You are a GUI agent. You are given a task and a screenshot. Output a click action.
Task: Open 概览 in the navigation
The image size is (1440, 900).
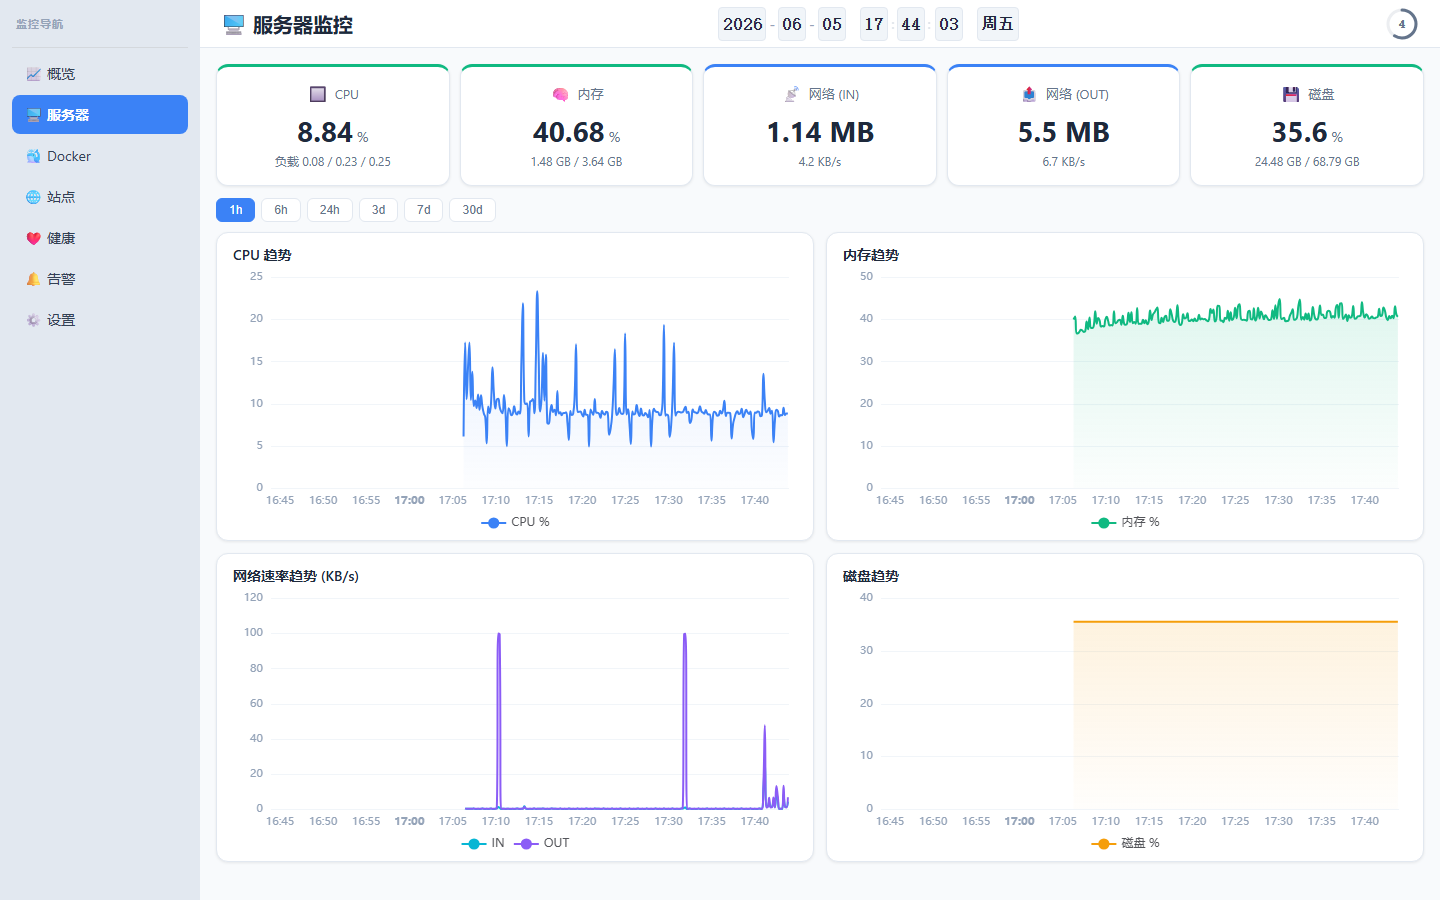coord(100,74)
